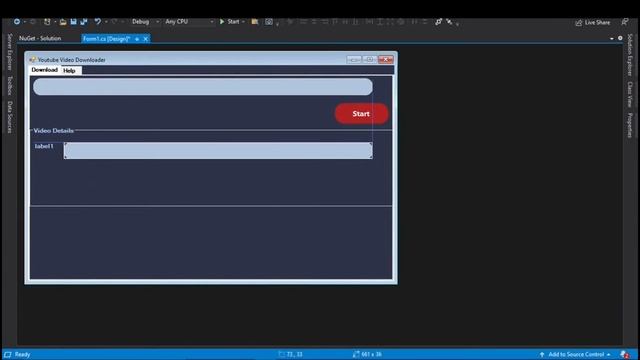
Task: Click the Navigate Backward toolbar icon
Action: click(x=17, y=22)
